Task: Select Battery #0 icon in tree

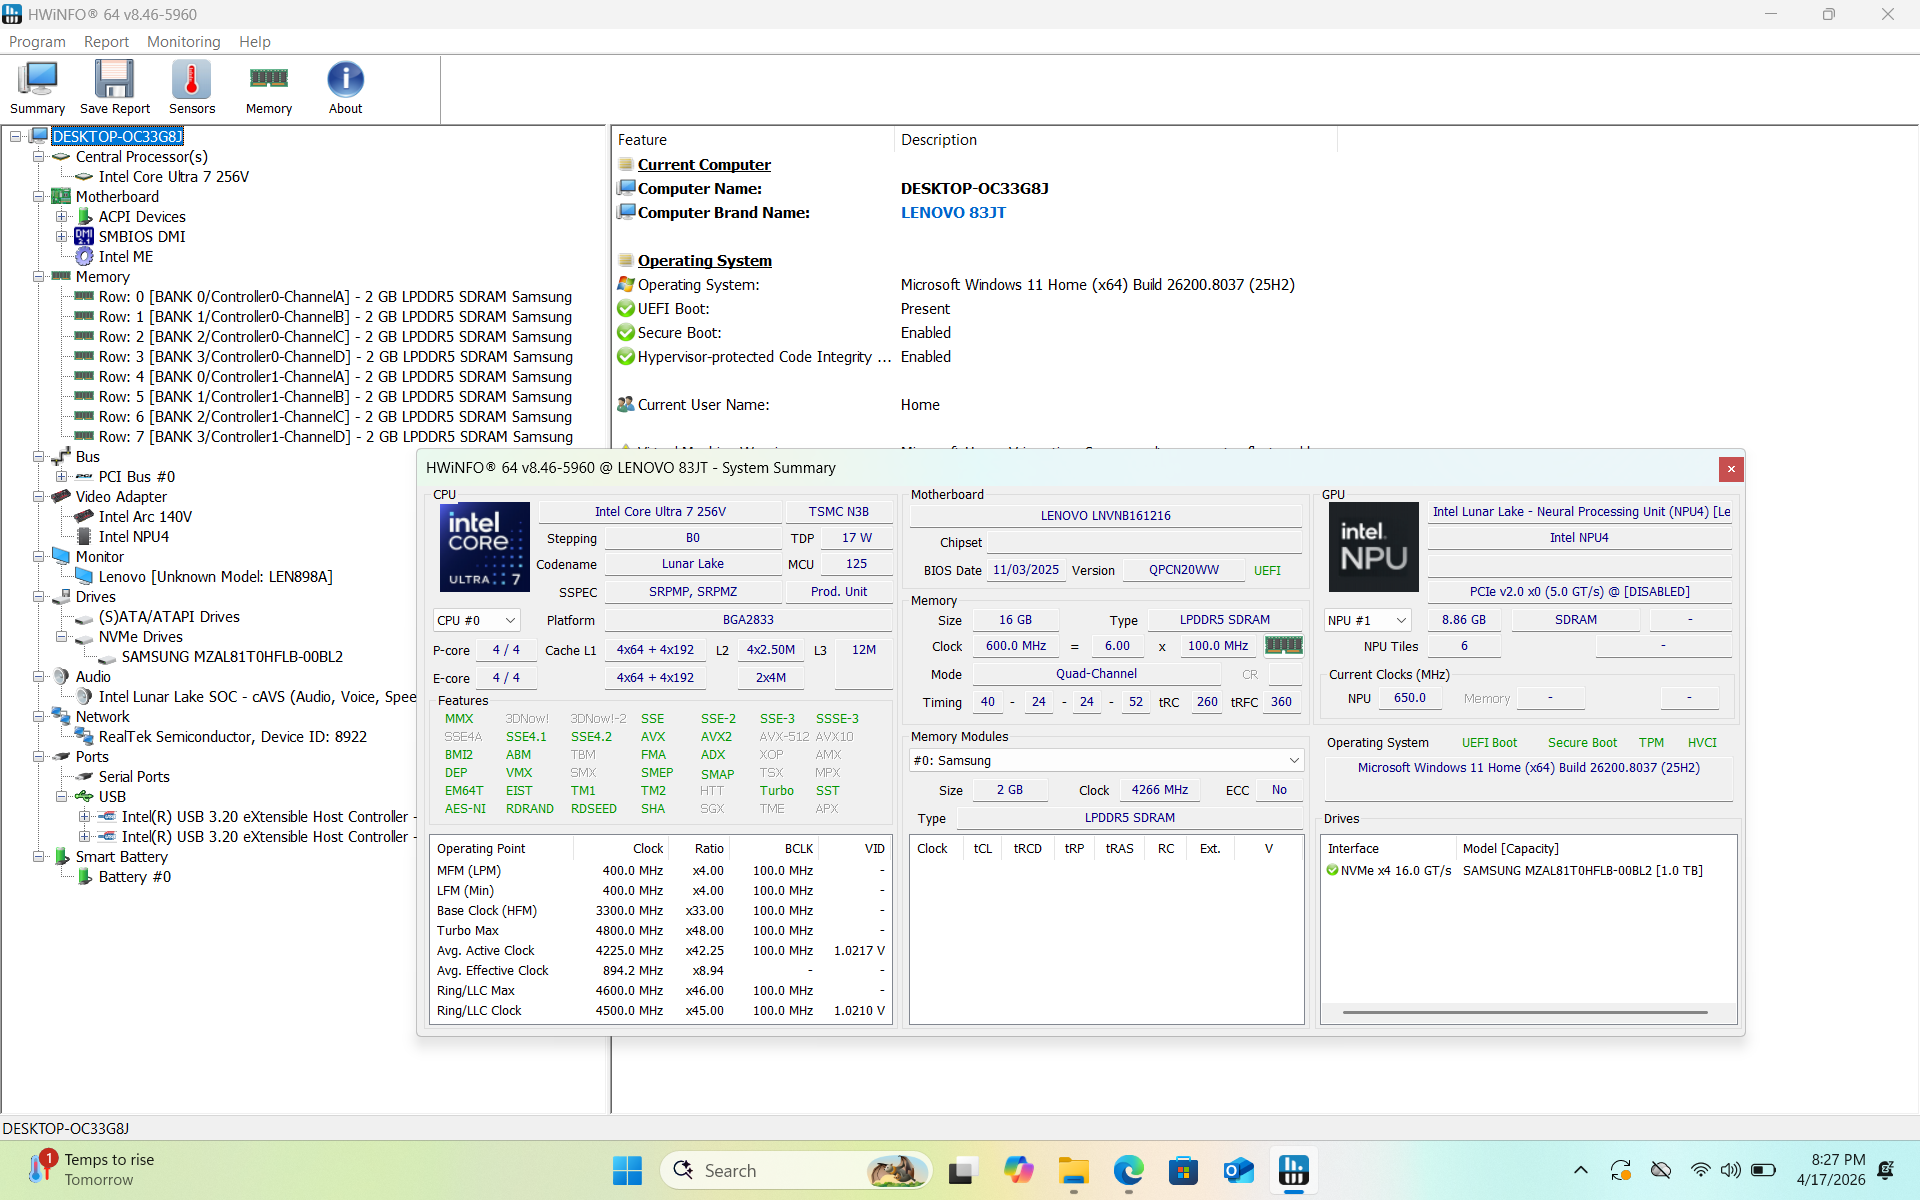Action: (x=85, y=877)
